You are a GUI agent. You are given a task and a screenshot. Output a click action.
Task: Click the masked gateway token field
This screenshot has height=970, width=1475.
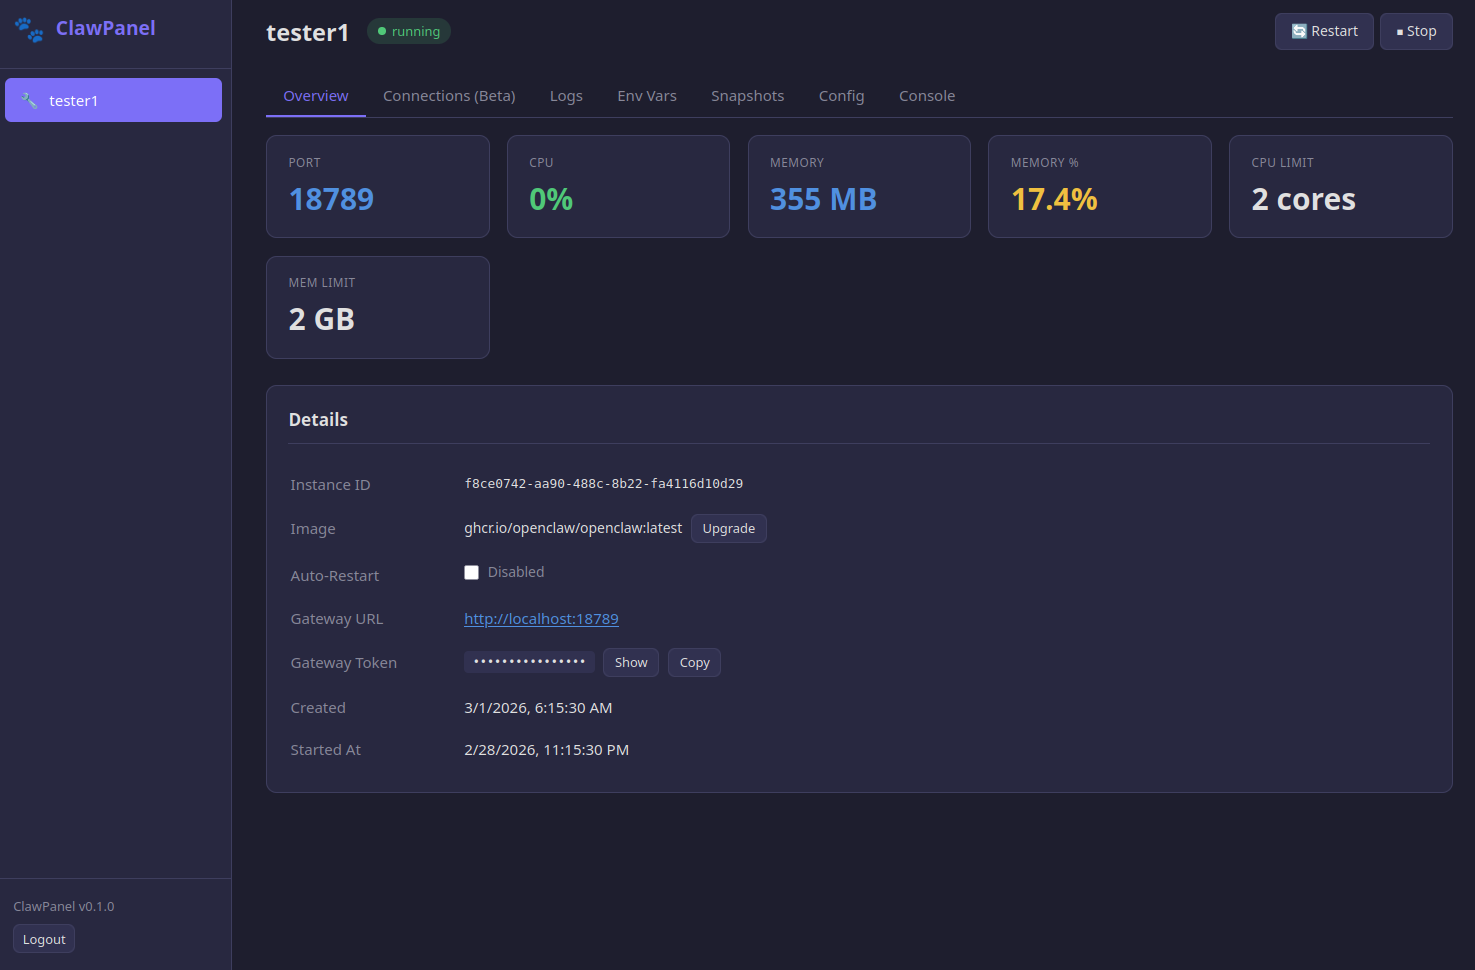coord(529,662)
